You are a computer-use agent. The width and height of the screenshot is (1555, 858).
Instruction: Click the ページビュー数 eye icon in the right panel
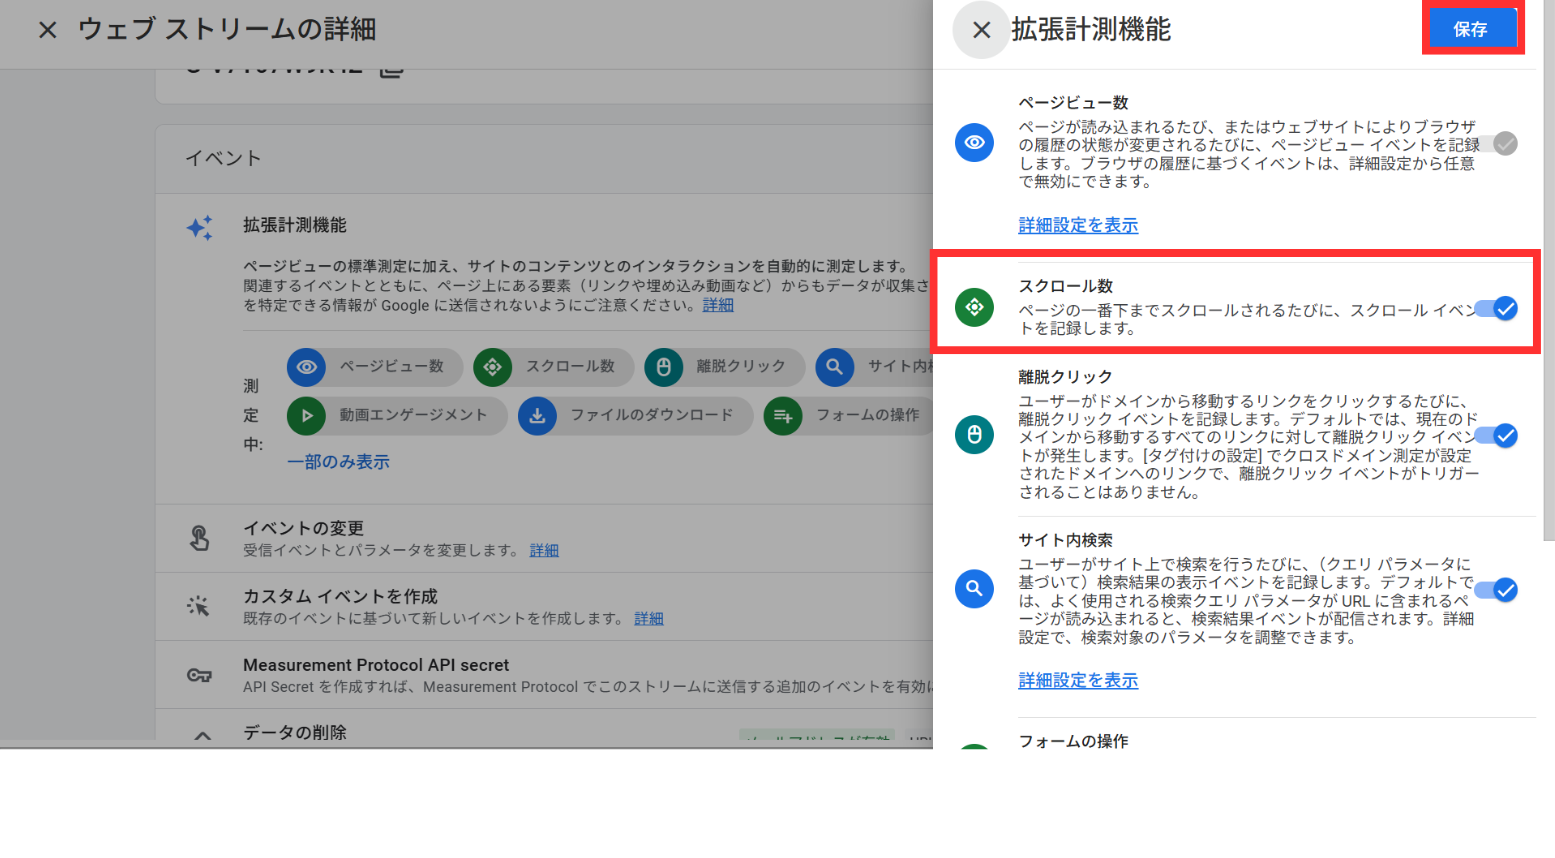[974, 143]
